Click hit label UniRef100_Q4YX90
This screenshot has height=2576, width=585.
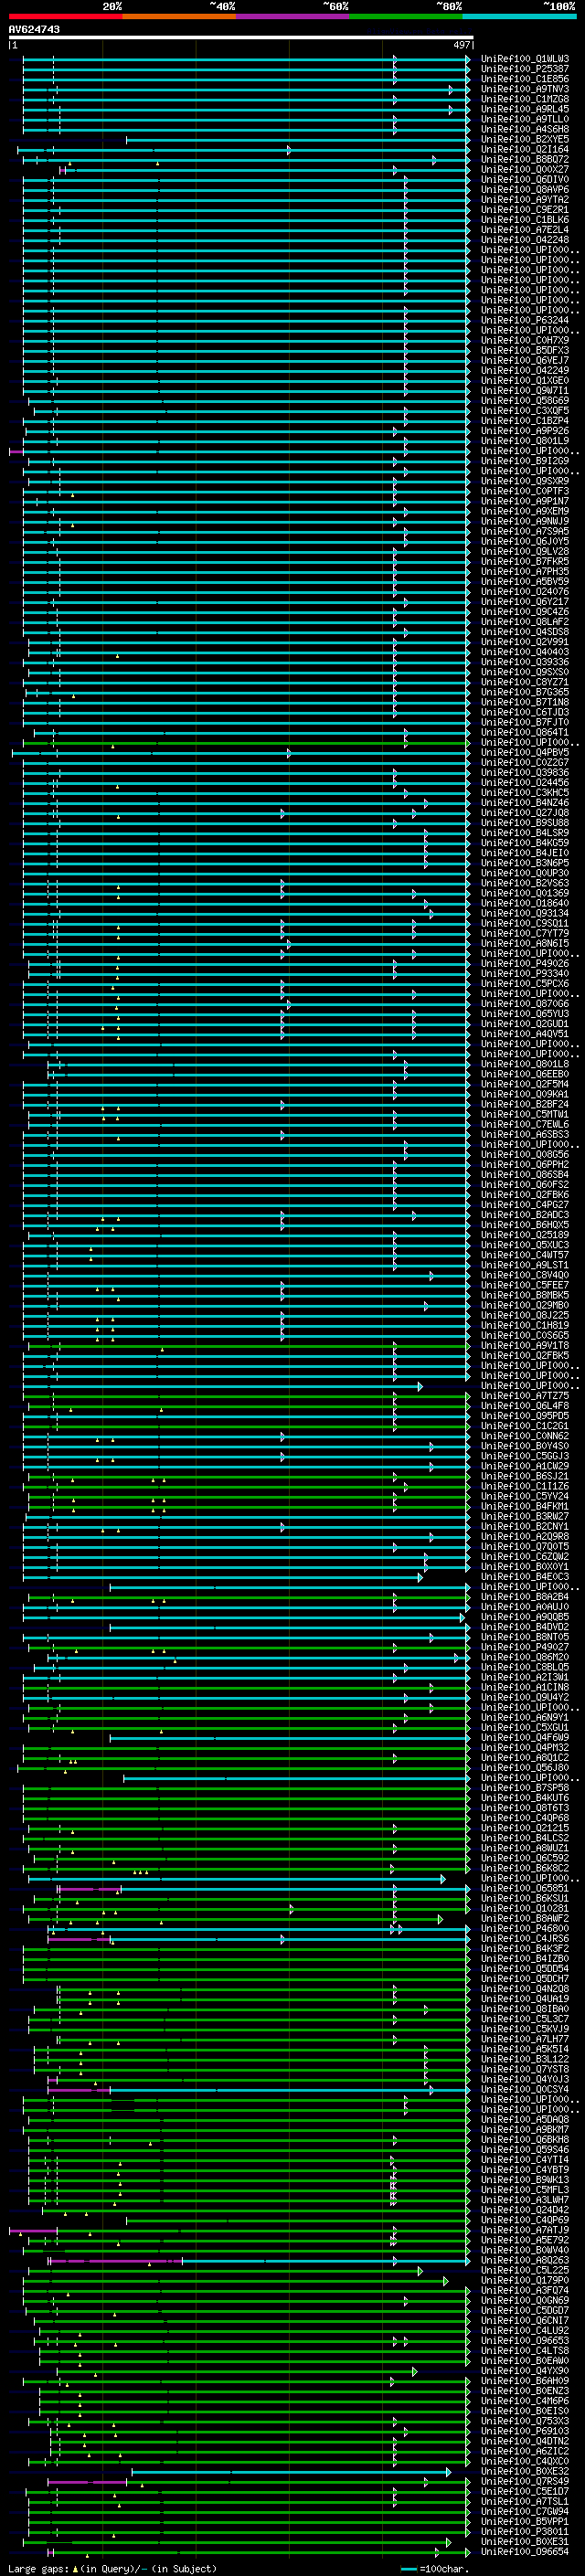(x=525, y=2370)
